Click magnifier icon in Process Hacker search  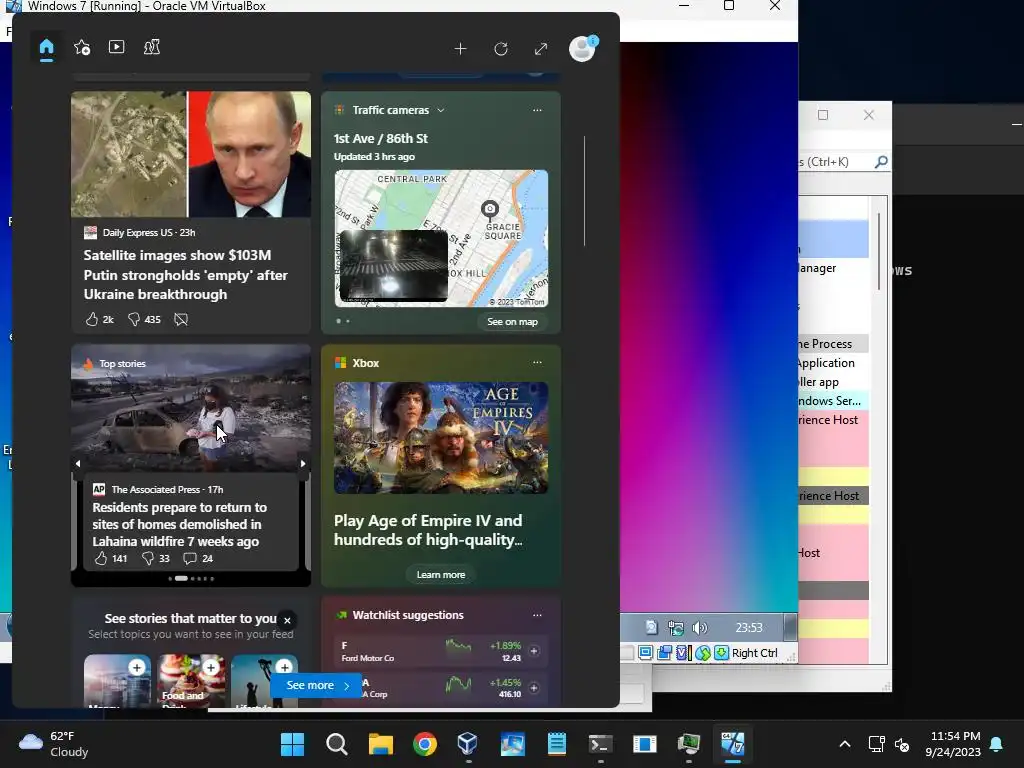(881, 161)
